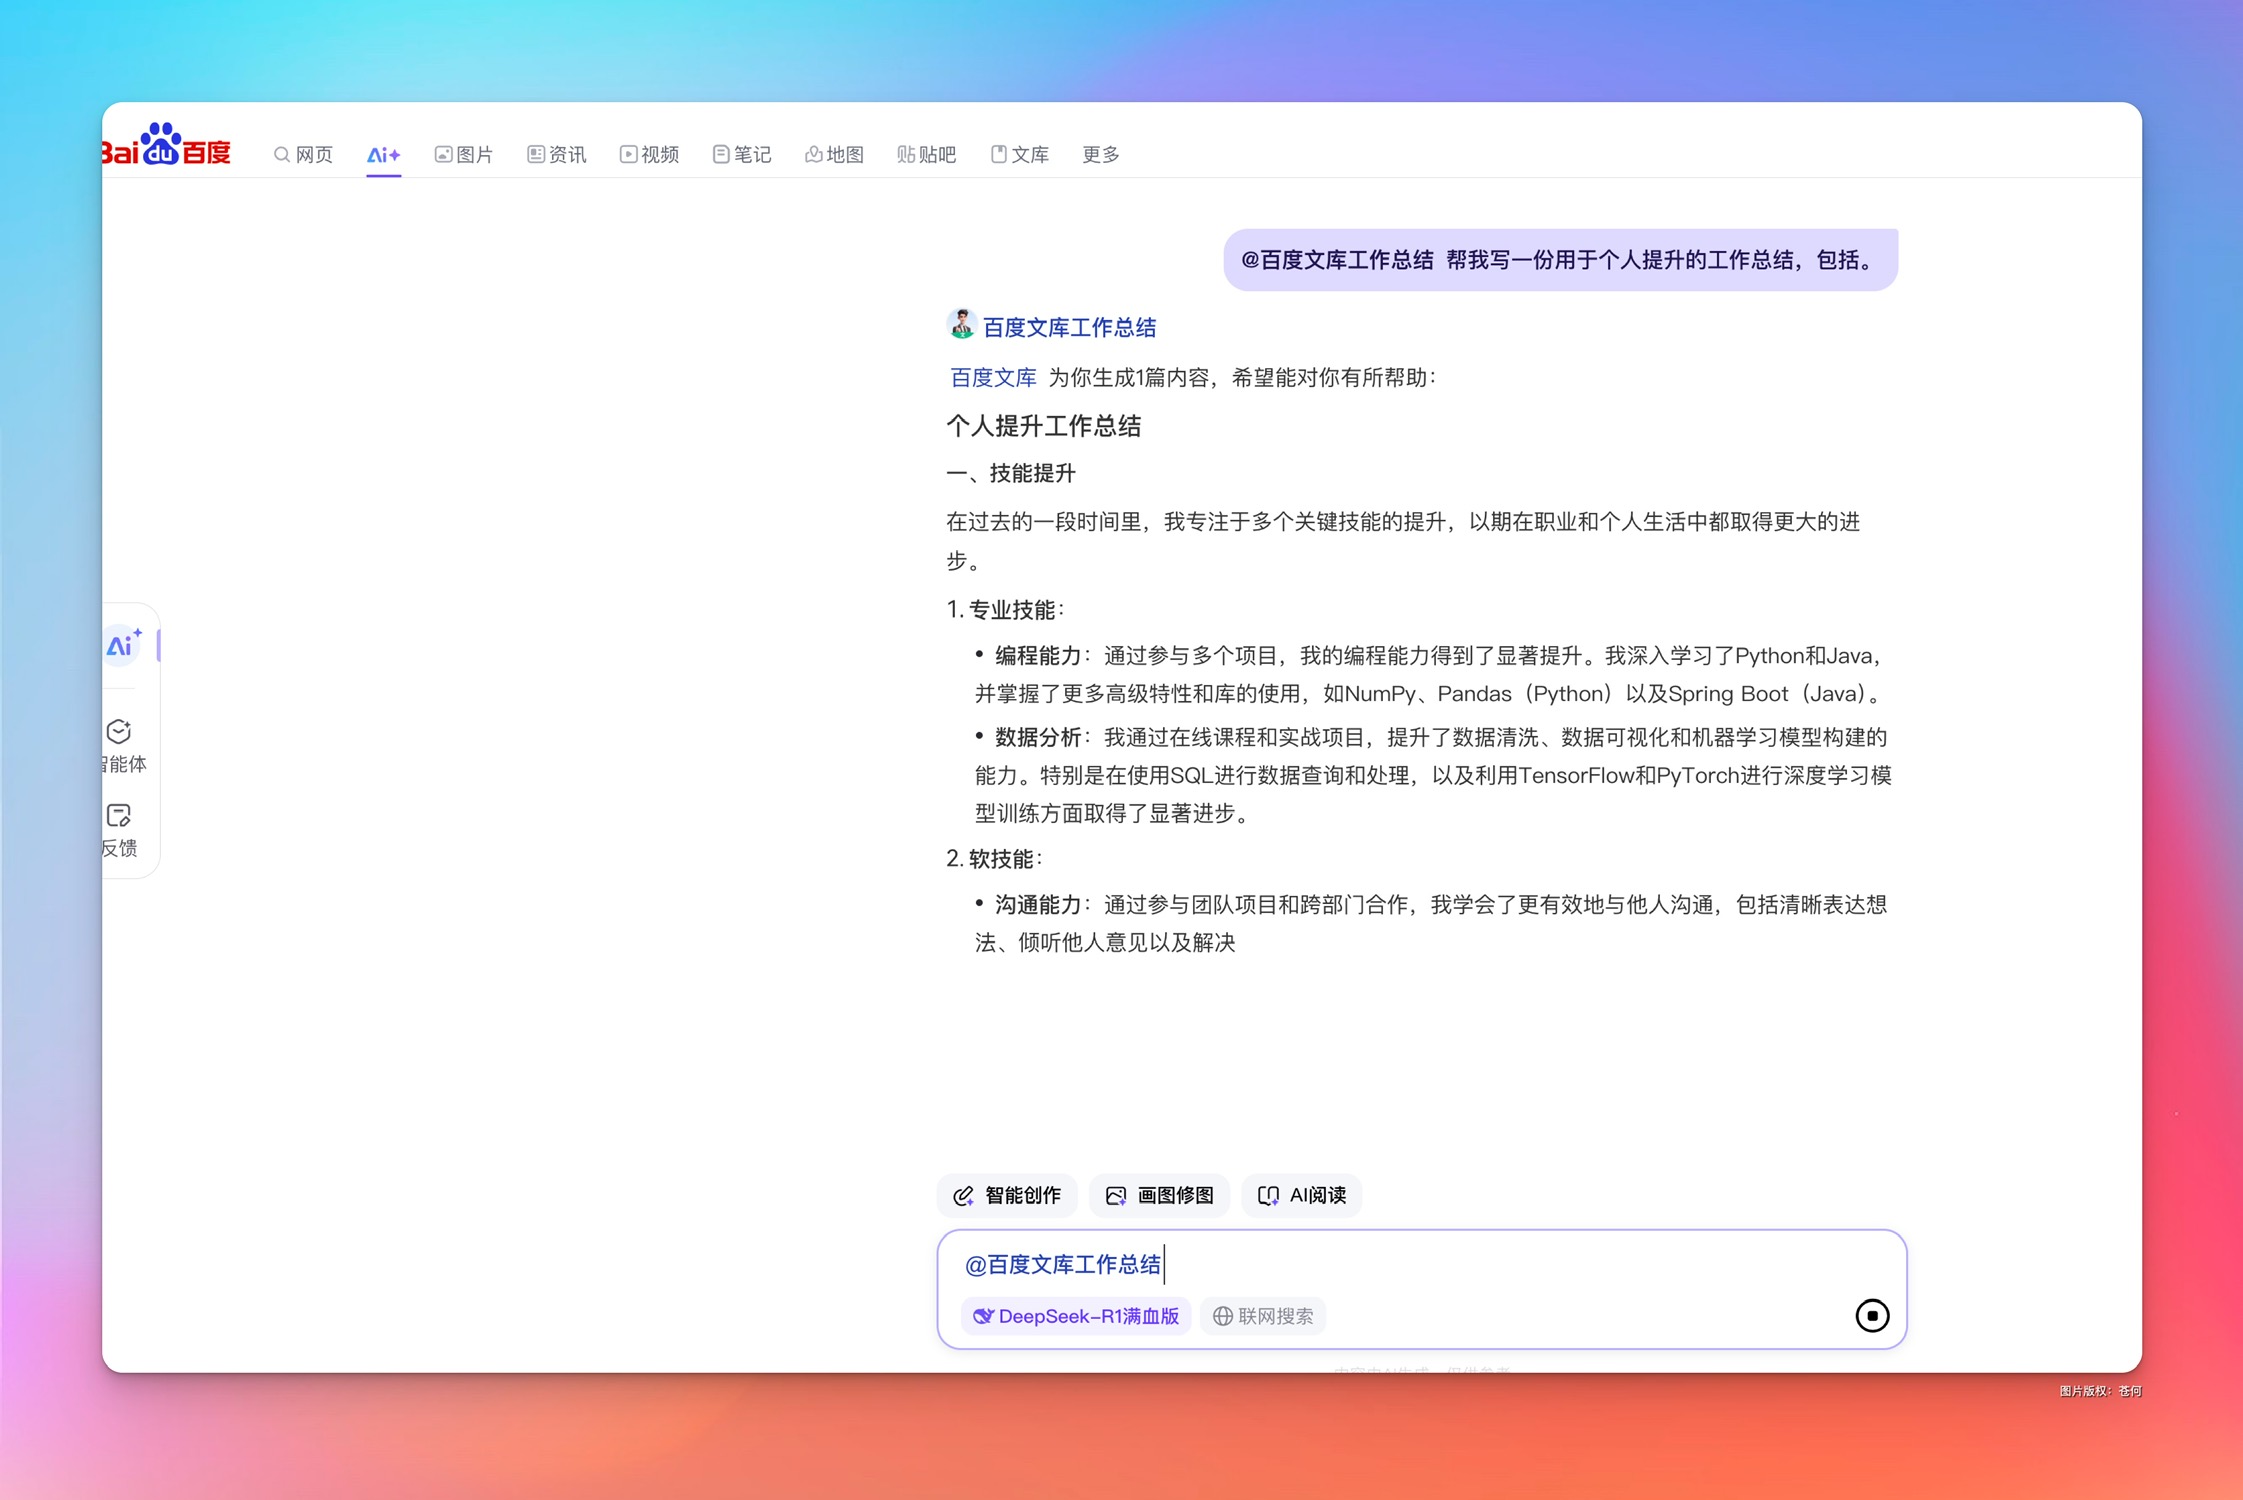Click the heading 个人提升工作总结
Image resolution: width=2243 pixels, height=1500 pixels.
[x=1044, y=426]
